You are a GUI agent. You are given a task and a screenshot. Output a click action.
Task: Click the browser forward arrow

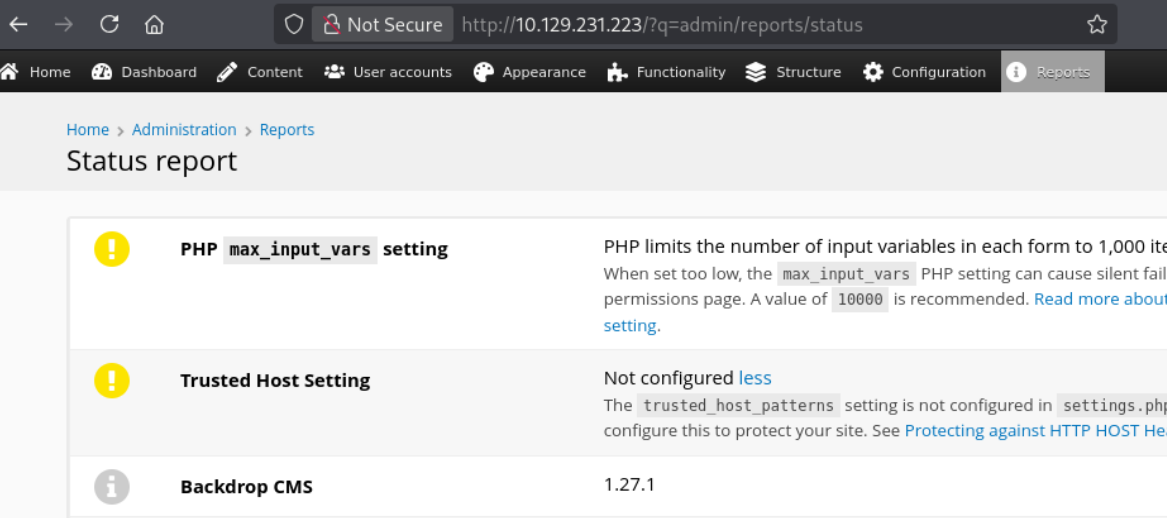click(x=64, y=25)
